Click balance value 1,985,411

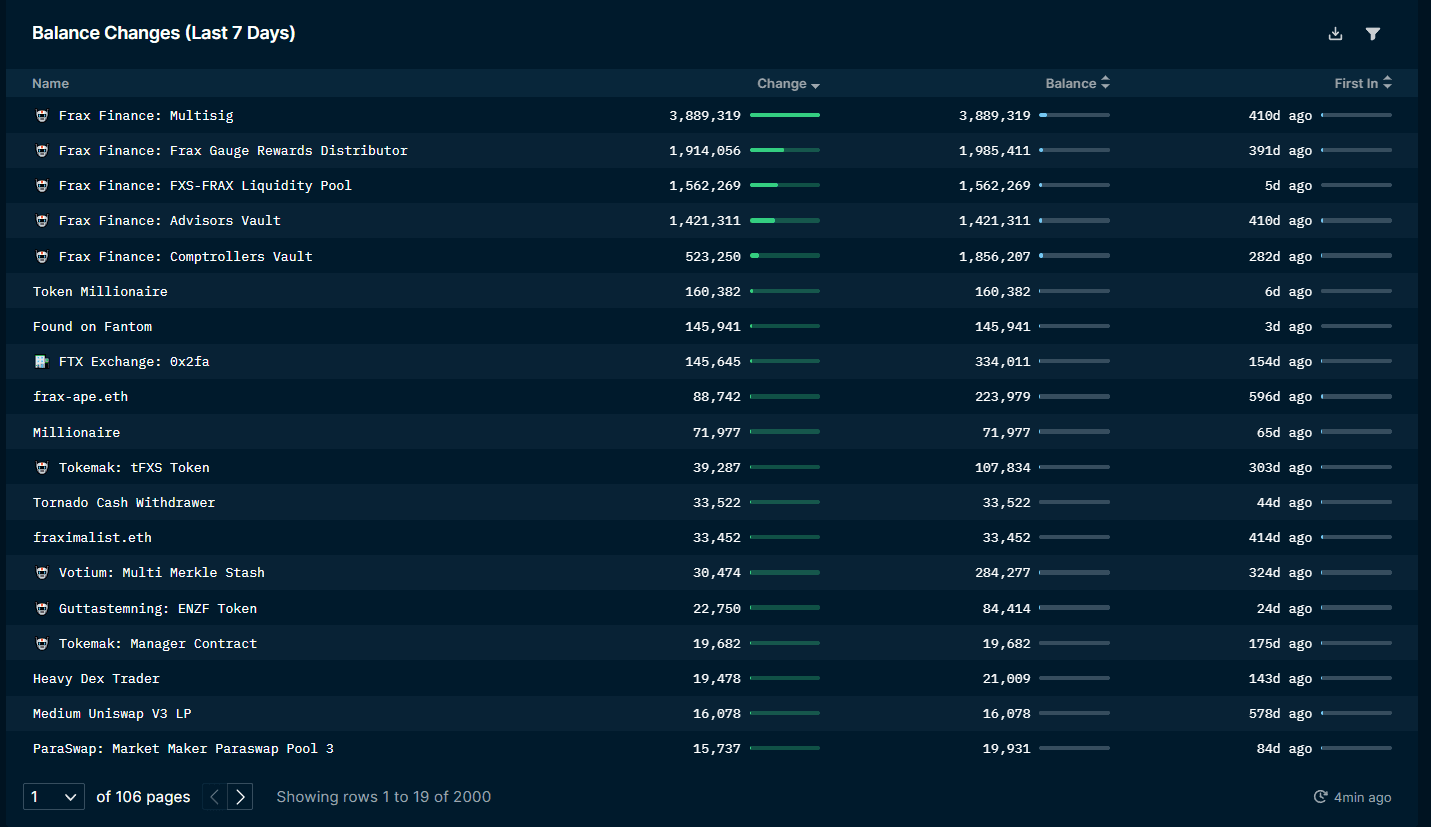tap(994, 151)
